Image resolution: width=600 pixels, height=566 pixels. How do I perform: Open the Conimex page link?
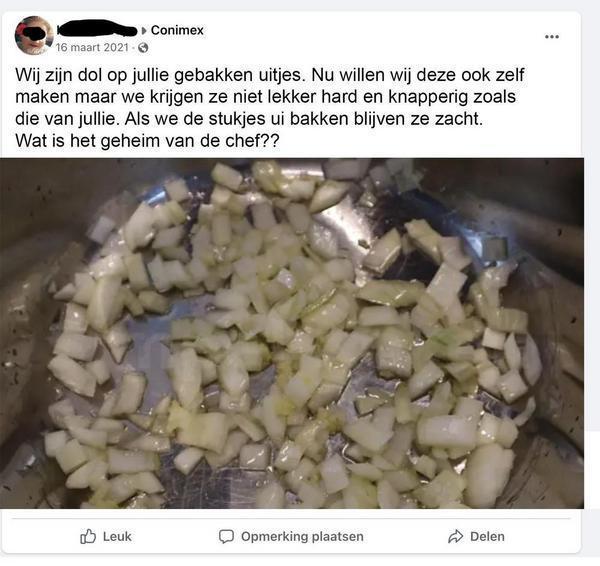tap(177, 30)
